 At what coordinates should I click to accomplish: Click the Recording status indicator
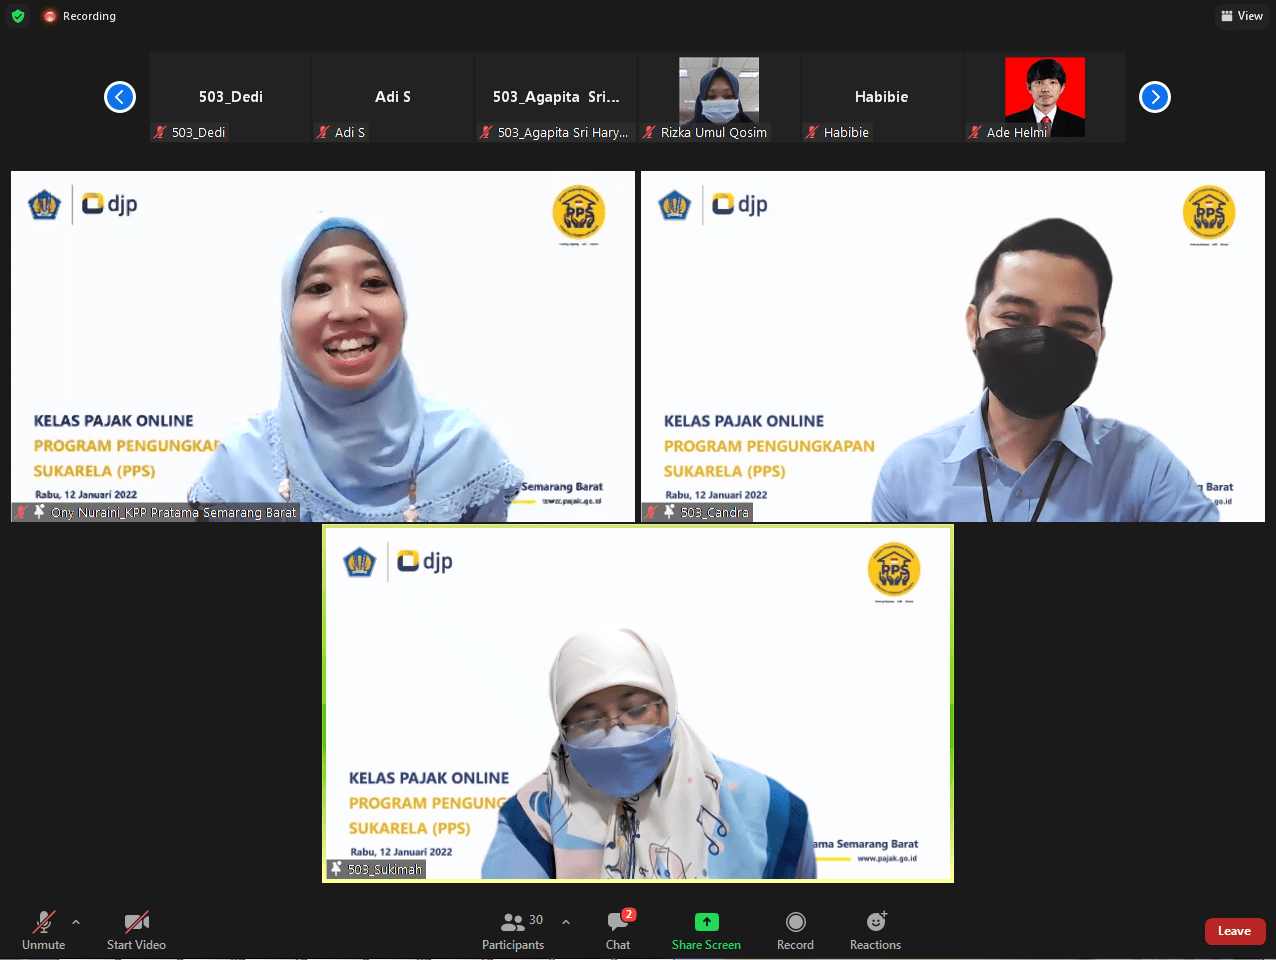(x=80, y=16)
